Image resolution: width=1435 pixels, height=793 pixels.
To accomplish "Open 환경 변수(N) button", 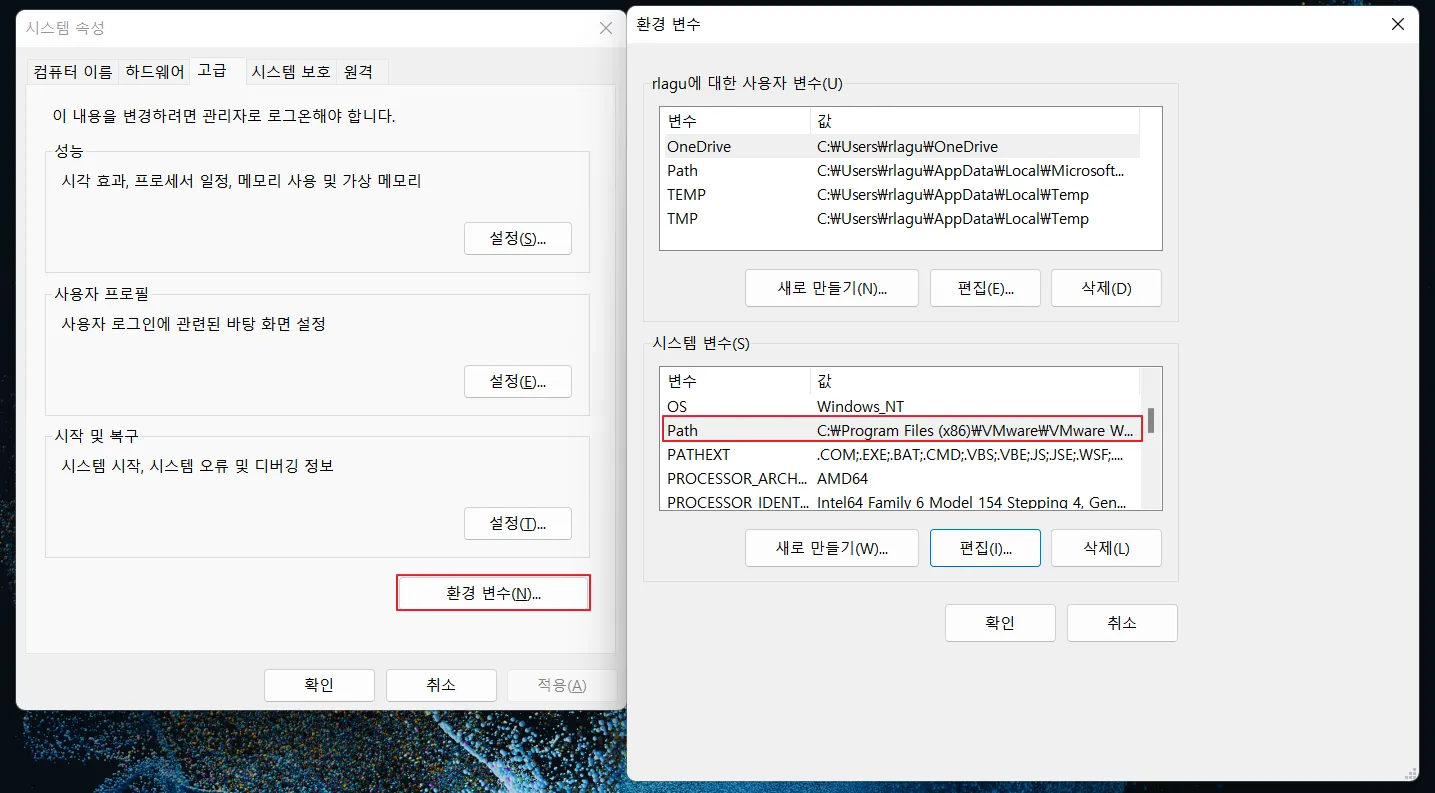I will coord(493,593).
